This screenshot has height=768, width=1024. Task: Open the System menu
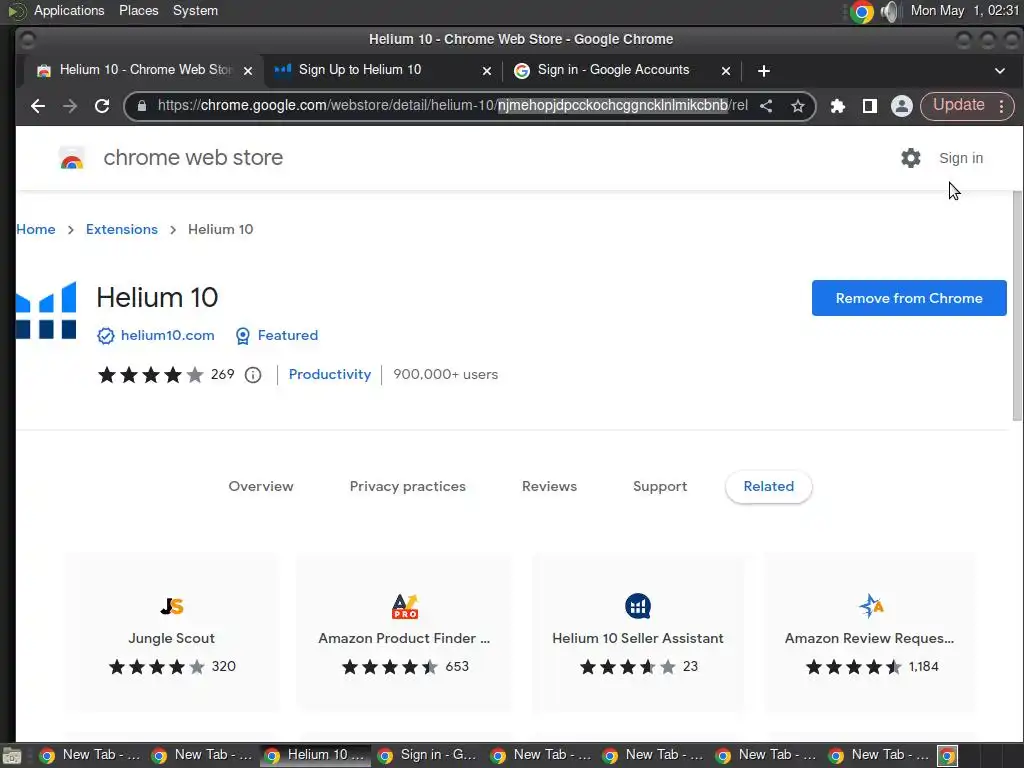point(195,10)
